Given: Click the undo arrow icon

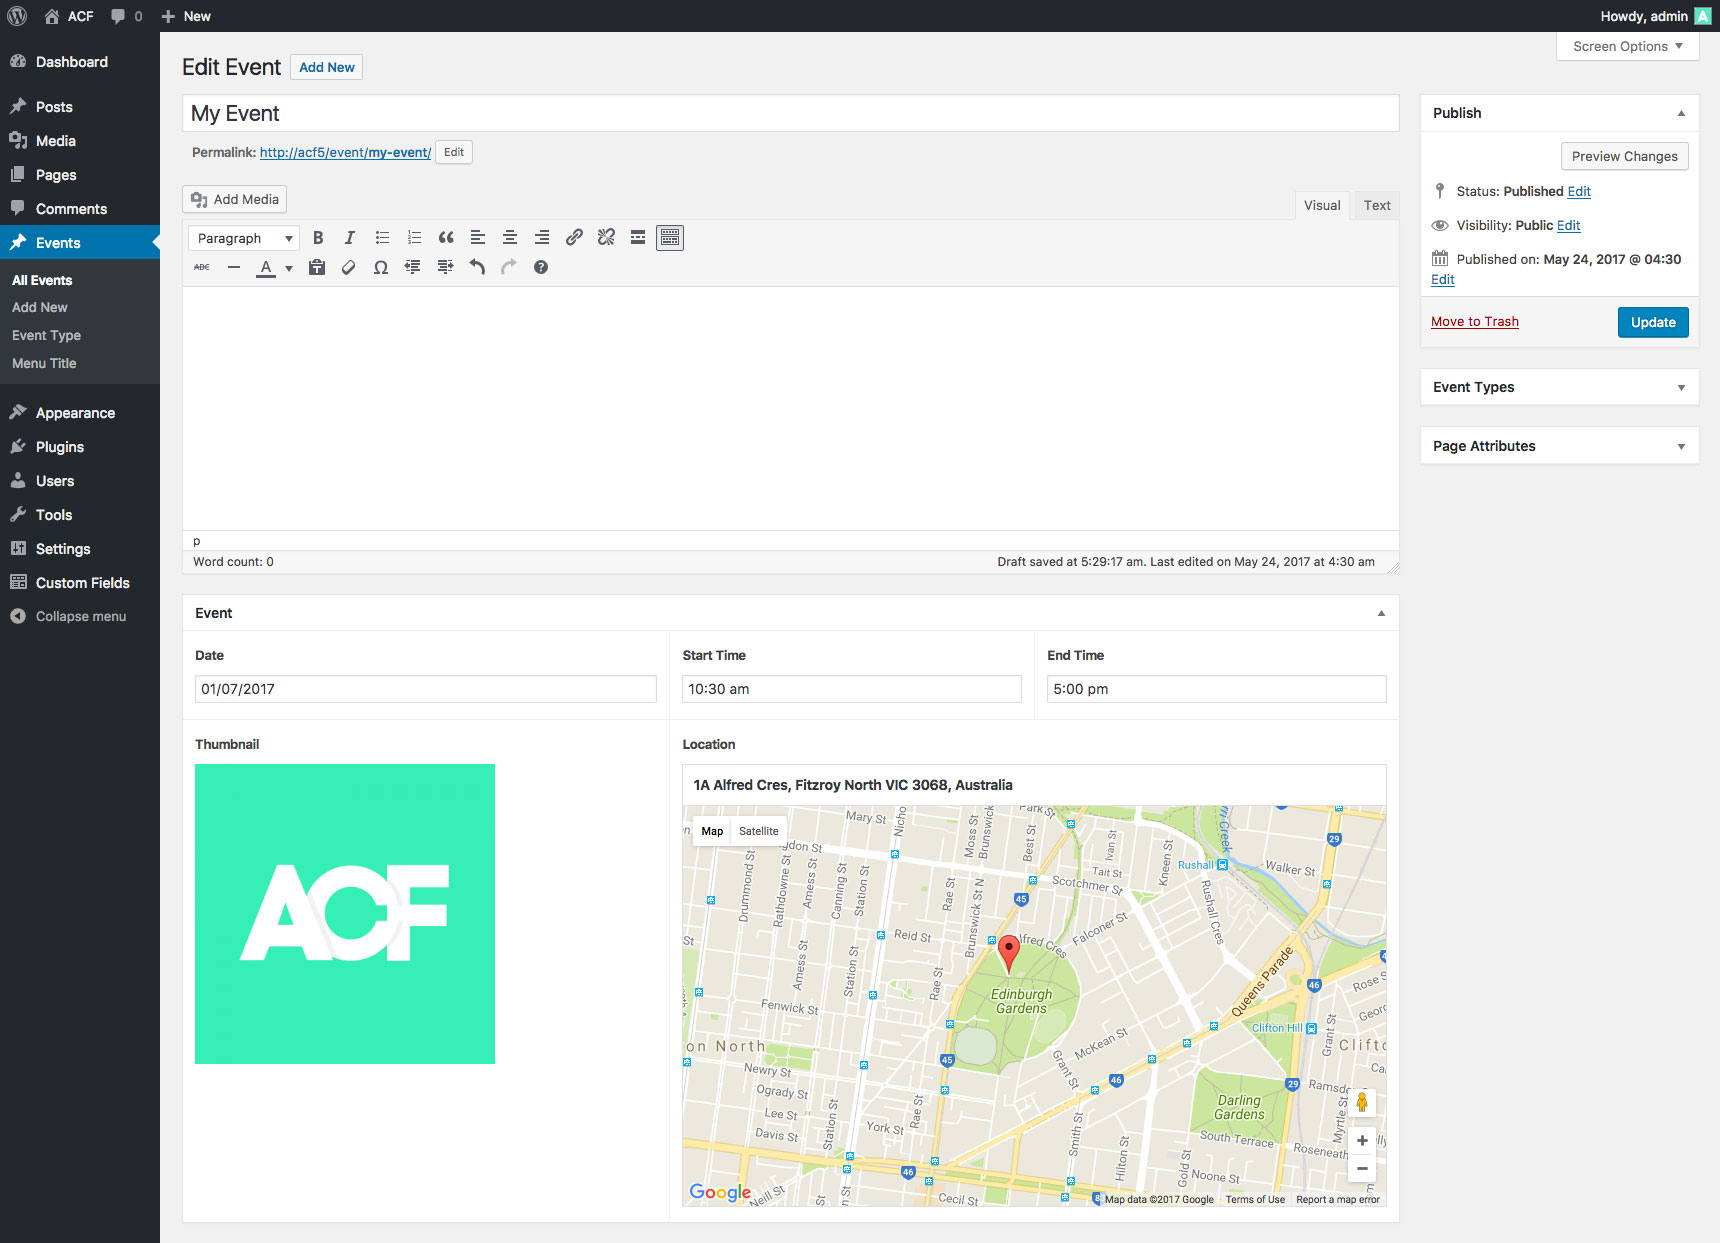Looking at the screenshot, I should click(477, 268).
